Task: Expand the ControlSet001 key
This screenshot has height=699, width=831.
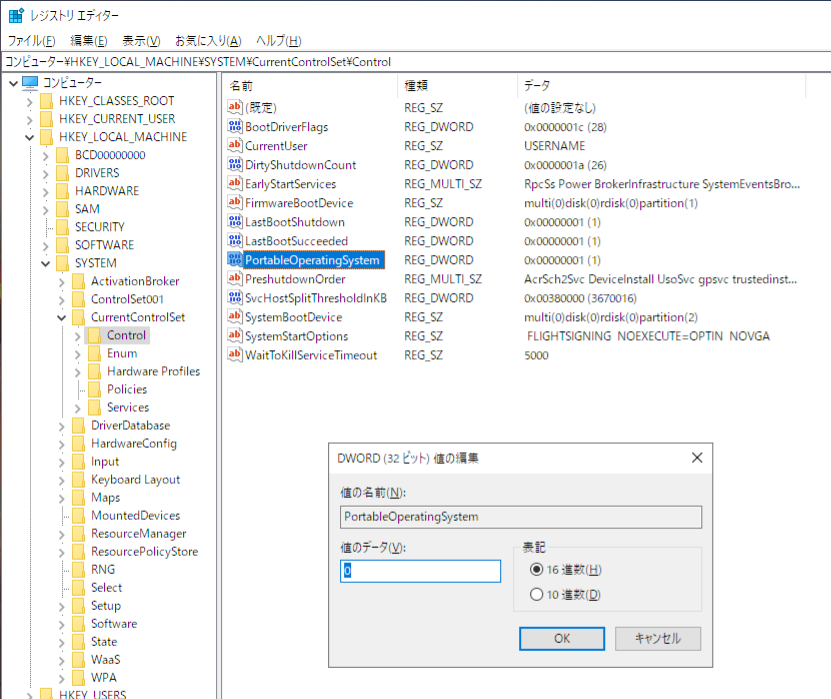Action: tap(61, 300)
